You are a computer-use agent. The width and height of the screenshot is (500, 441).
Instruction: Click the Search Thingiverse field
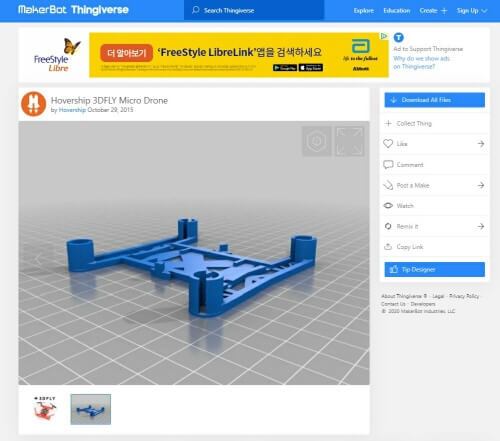254,10
